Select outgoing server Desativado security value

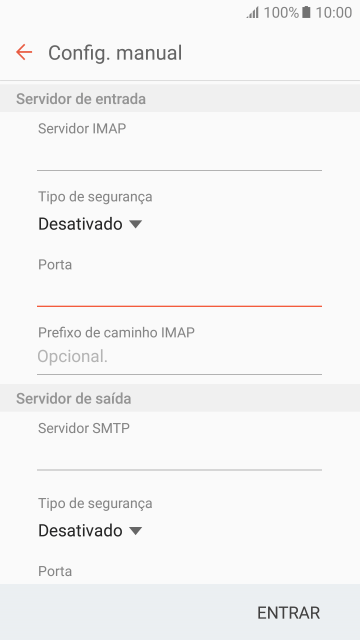click(80, 531)
